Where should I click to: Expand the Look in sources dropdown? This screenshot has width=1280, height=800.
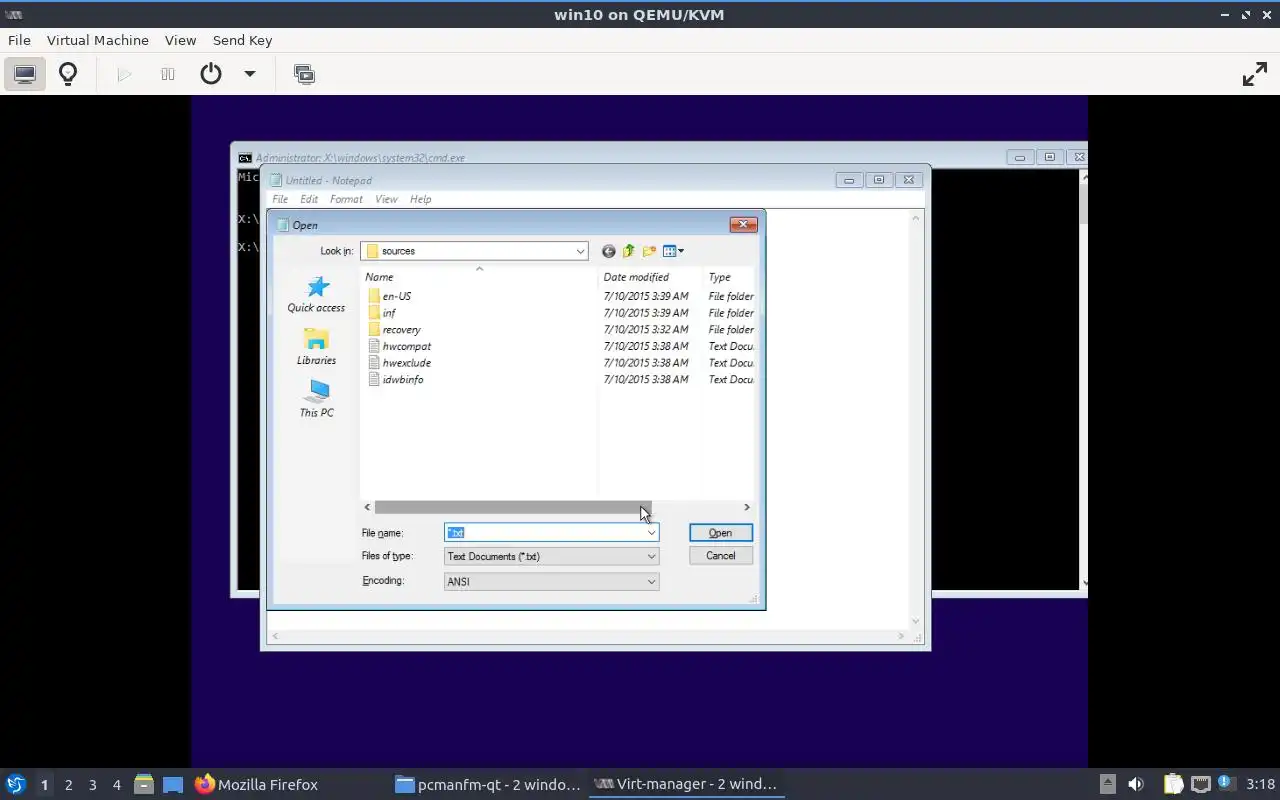click(x=579, y=251)
